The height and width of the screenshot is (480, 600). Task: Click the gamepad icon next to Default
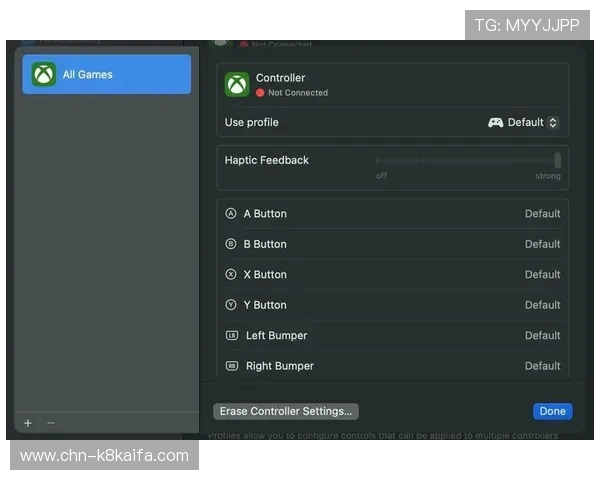[x=495, y=122]
